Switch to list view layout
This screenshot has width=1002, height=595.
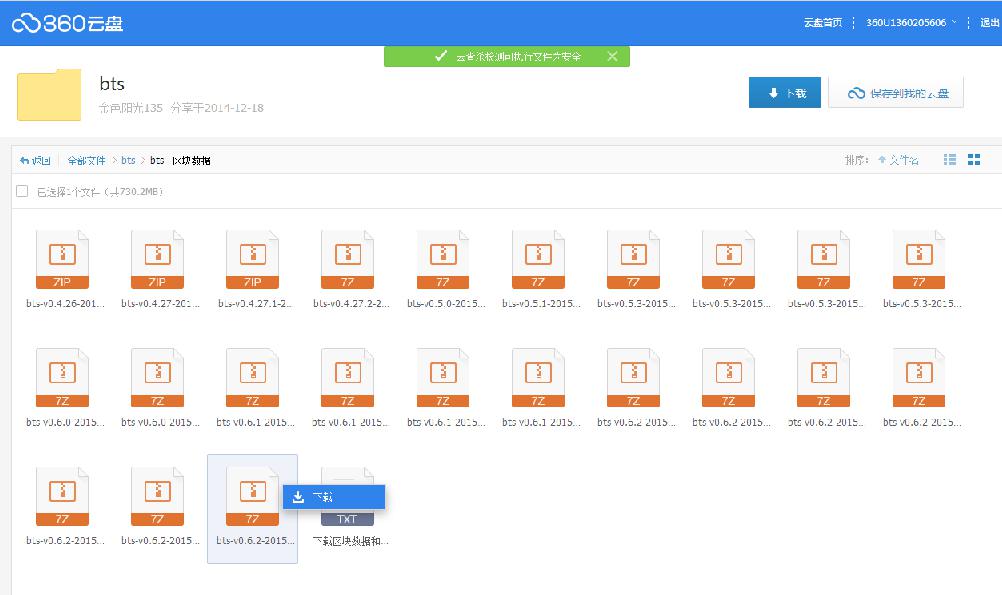pos(950,160)
